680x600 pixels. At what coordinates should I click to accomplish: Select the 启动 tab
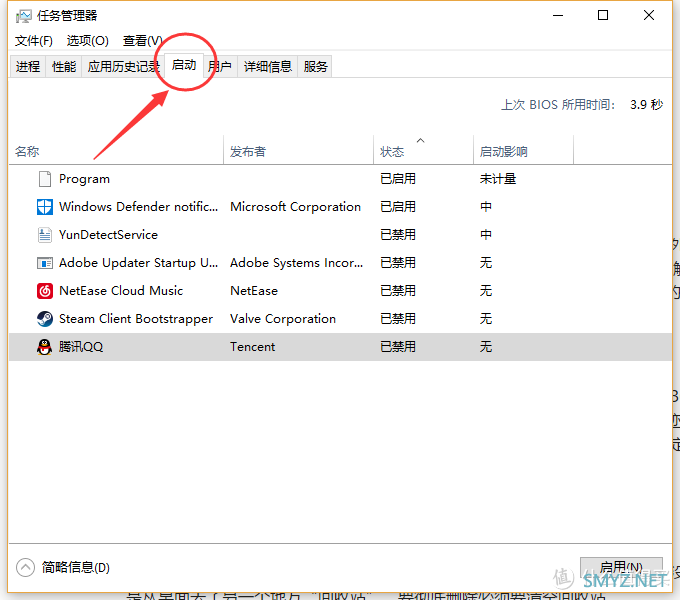[x=184, y=65]
